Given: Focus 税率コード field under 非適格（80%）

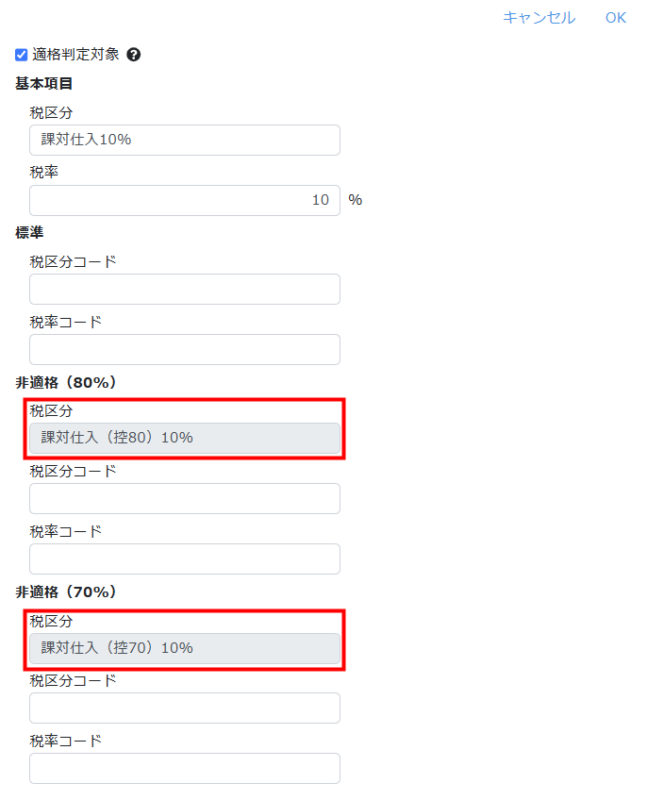Looking at the screenshot, I should coord(185,559).
